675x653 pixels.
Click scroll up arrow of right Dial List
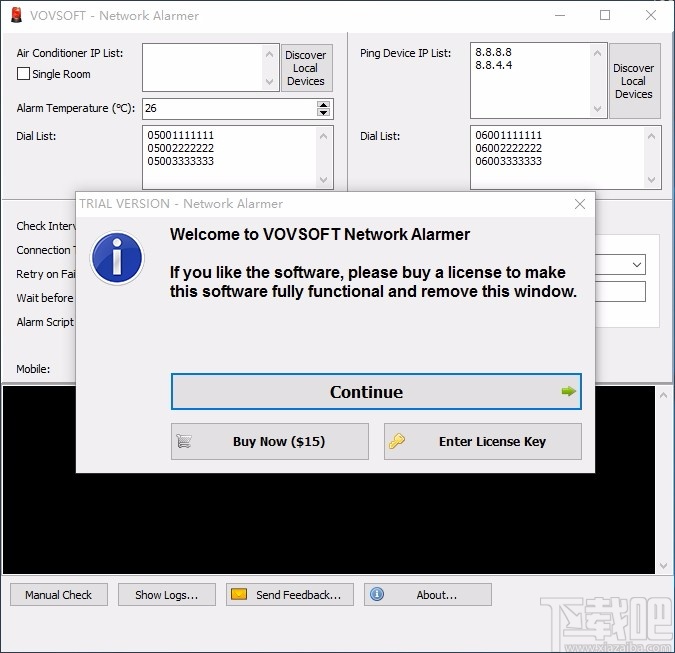651,136
